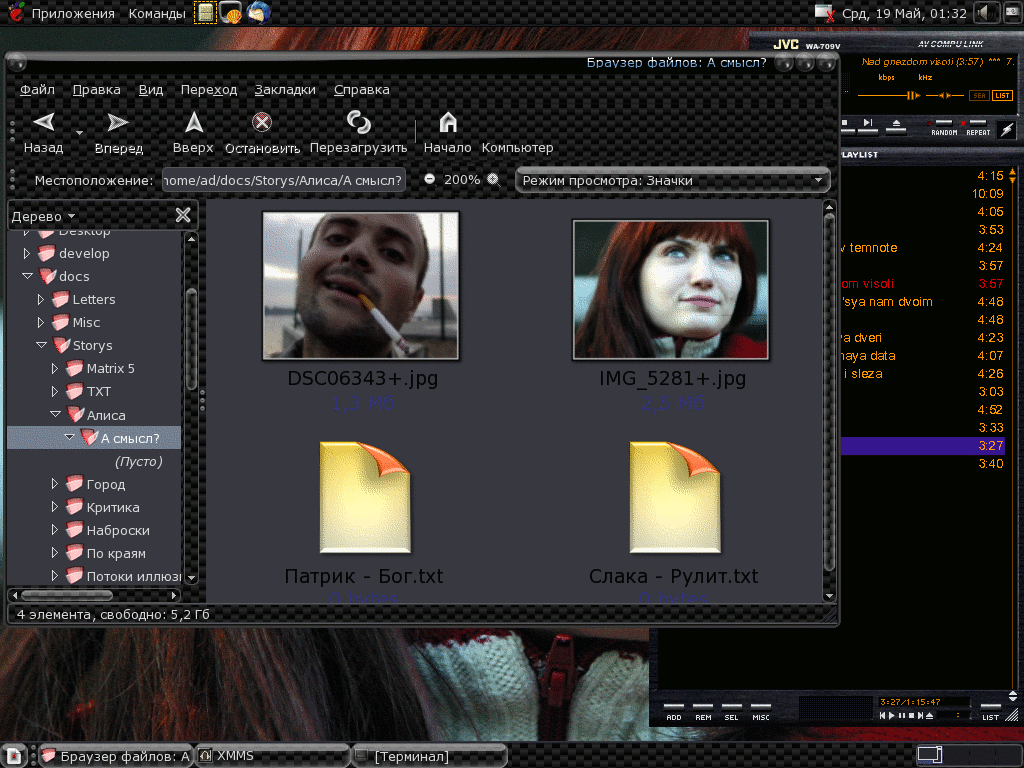Zoom out with the minus magnifier icon
This screenshot has height=768, width=1024.
430,179
